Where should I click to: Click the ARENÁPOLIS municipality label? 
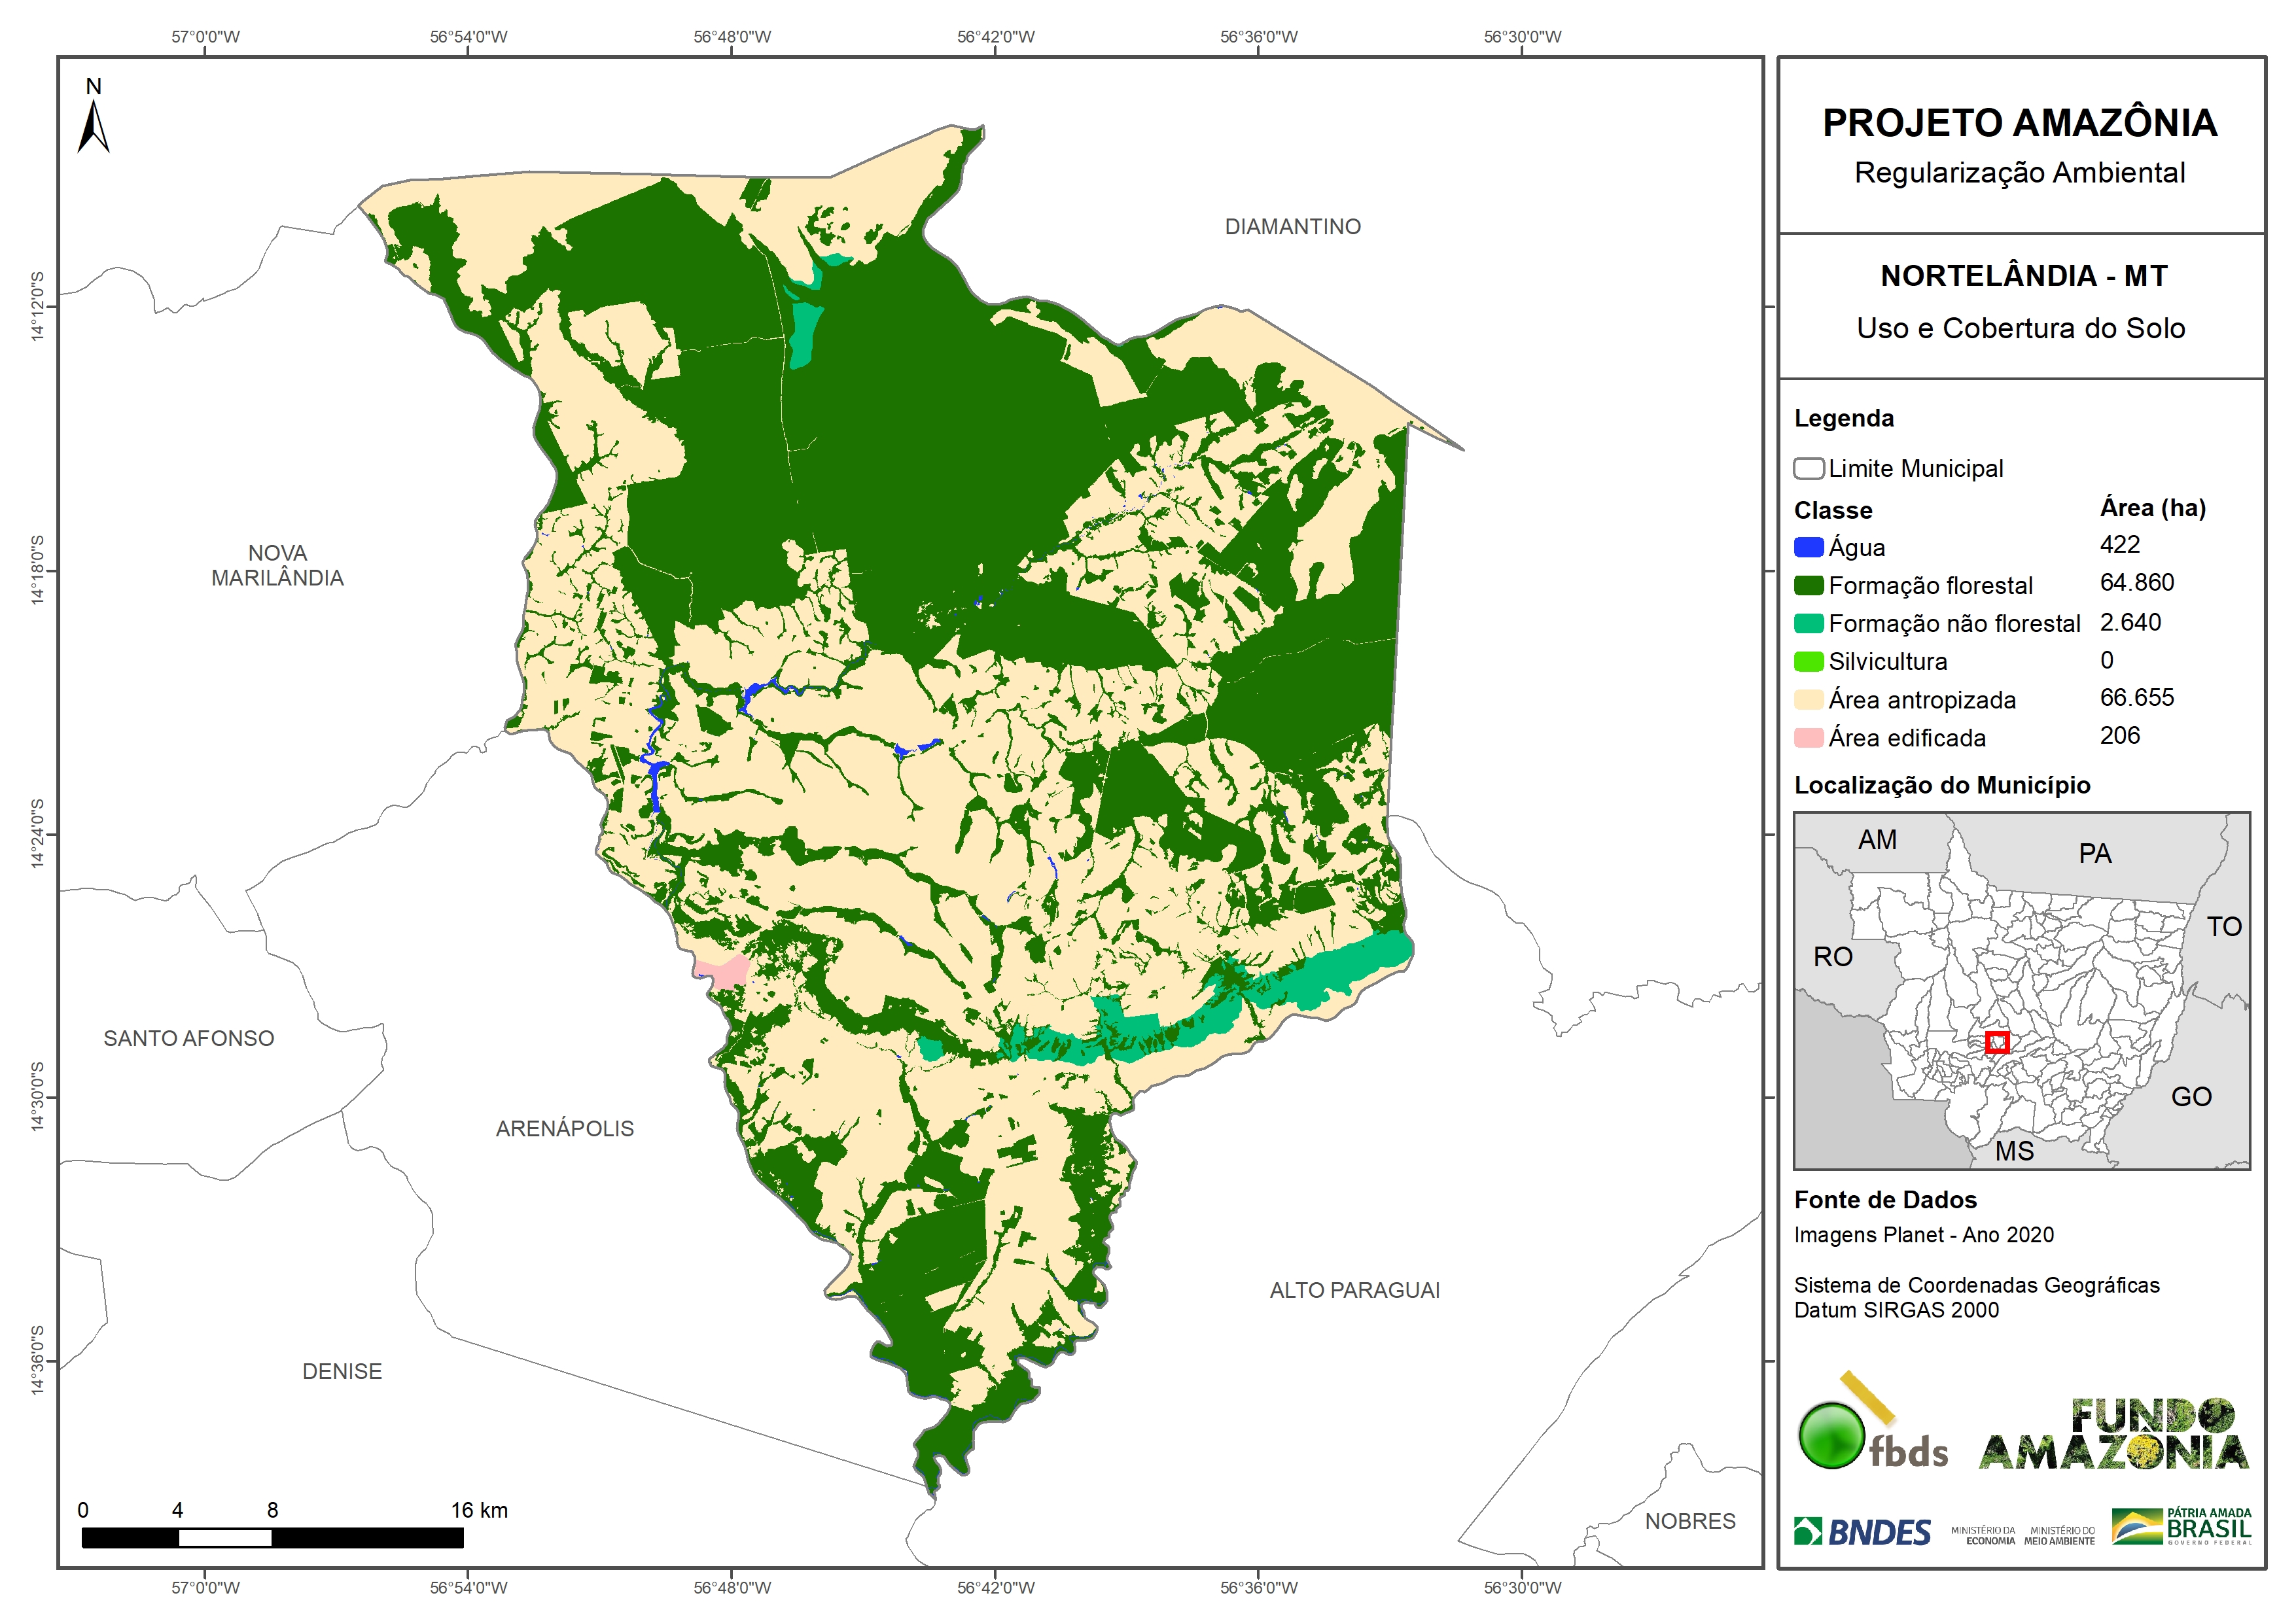tap(564, 1129)
